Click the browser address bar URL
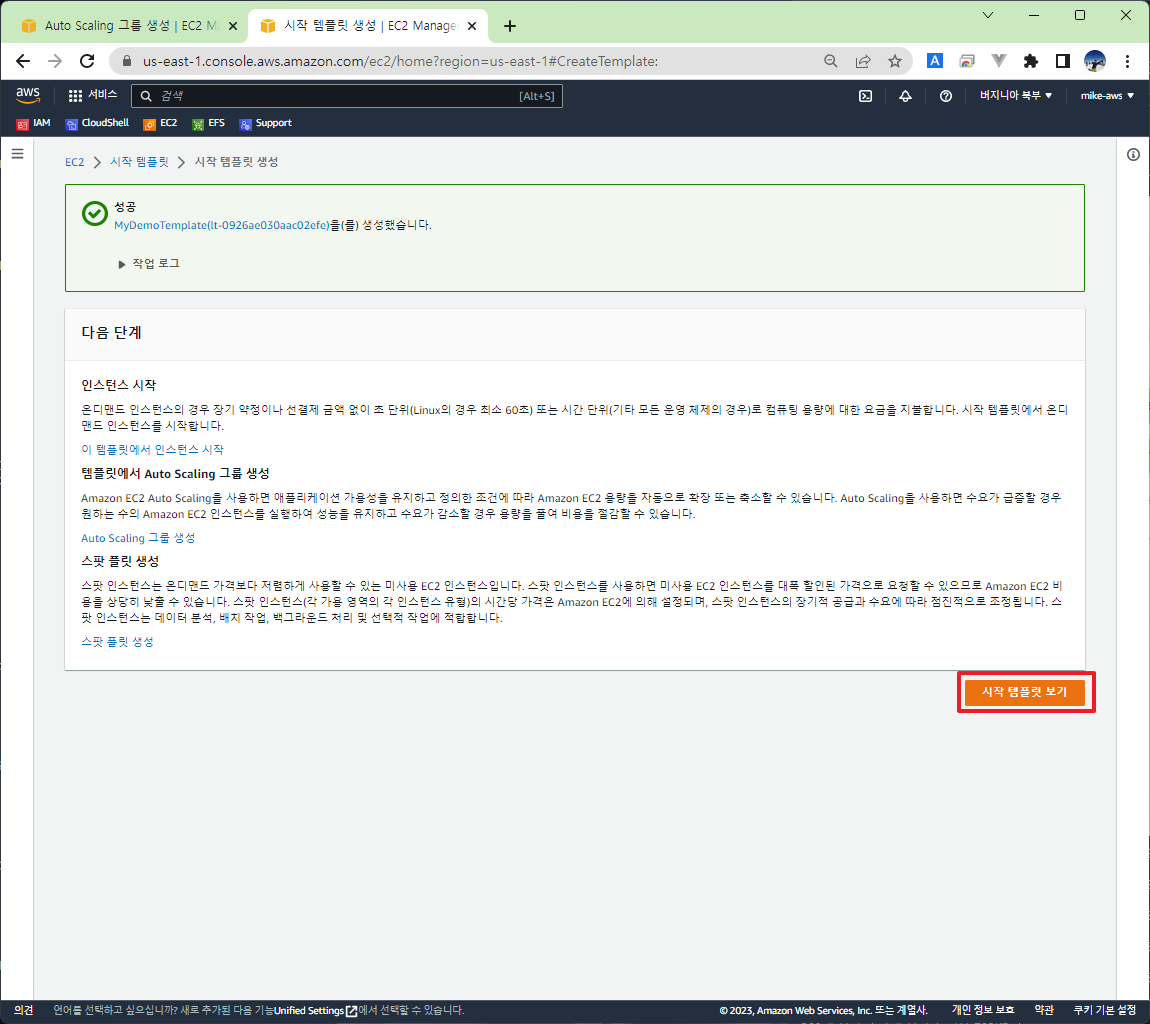The width and height of the screenshot is (1150, 1024). pyautogui.click(x=400, y=61)
